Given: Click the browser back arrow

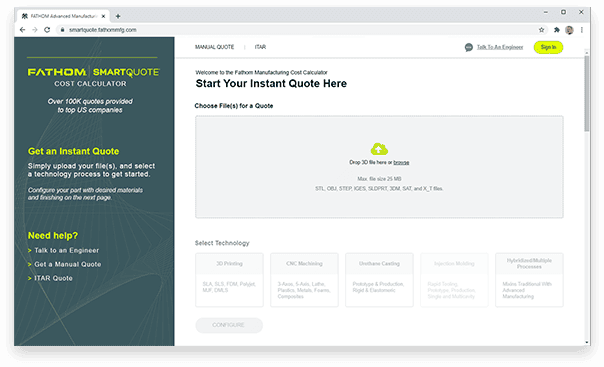Looking at the screenshot, I should pyautogui.click(x=22, y=30).
